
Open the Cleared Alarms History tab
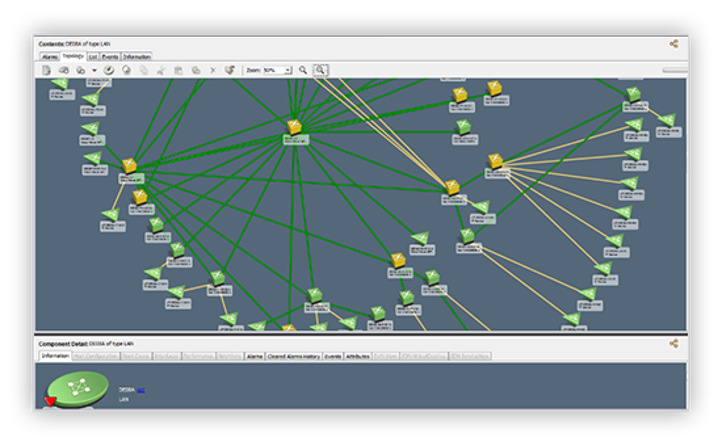click(x=293, y=356)
